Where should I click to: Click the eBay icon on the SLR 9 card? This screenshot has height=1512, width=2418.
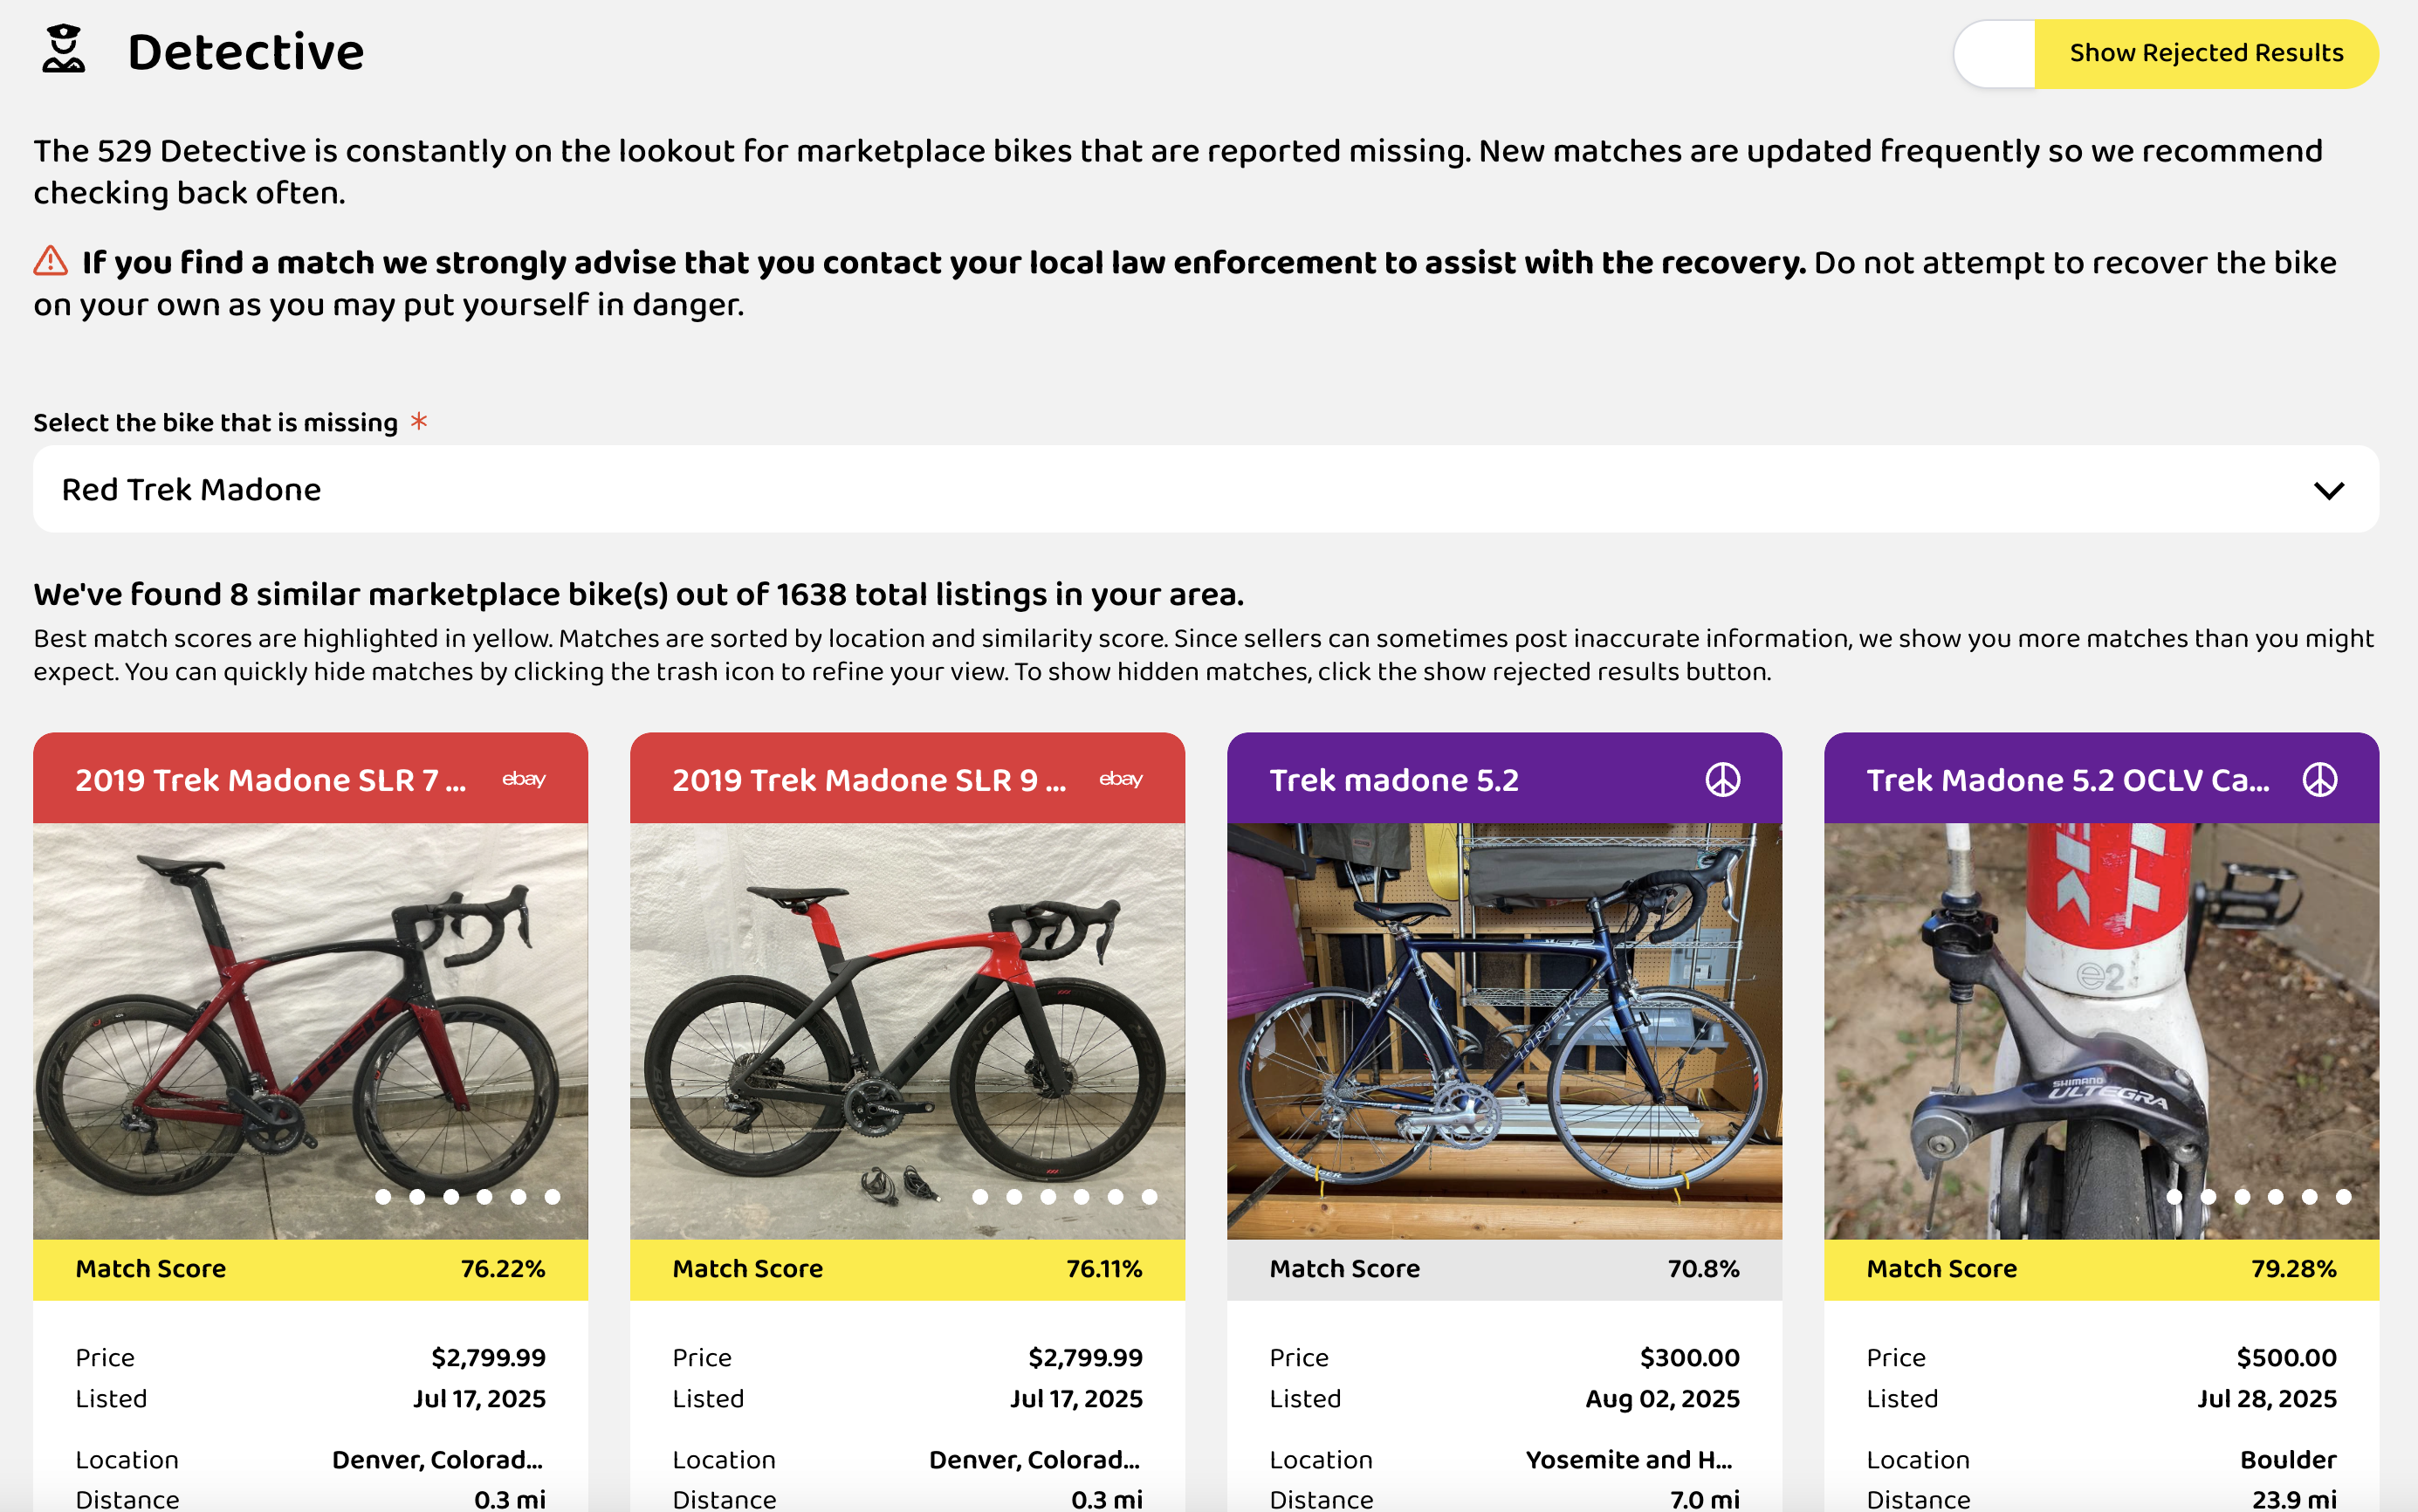(1120, 779)
